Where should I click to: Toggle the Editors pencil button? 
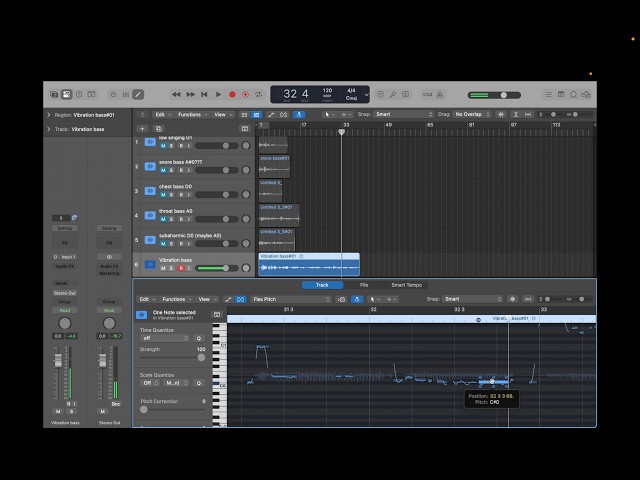pyautogui.click(x=138, y=94)
